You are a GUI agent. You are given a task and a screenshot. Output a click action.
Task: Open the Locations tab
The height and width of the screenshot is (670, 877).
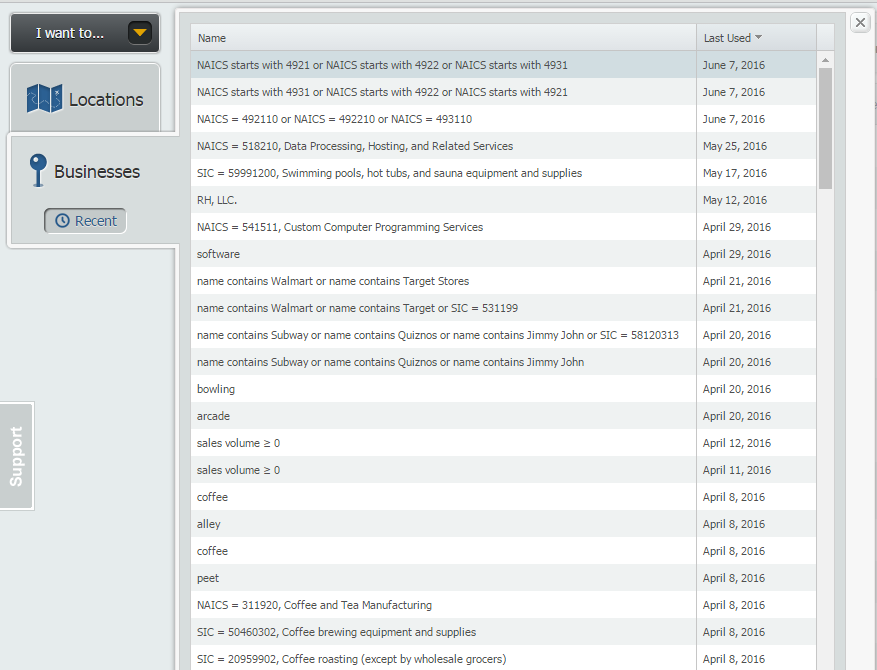(x=85, y=98)
